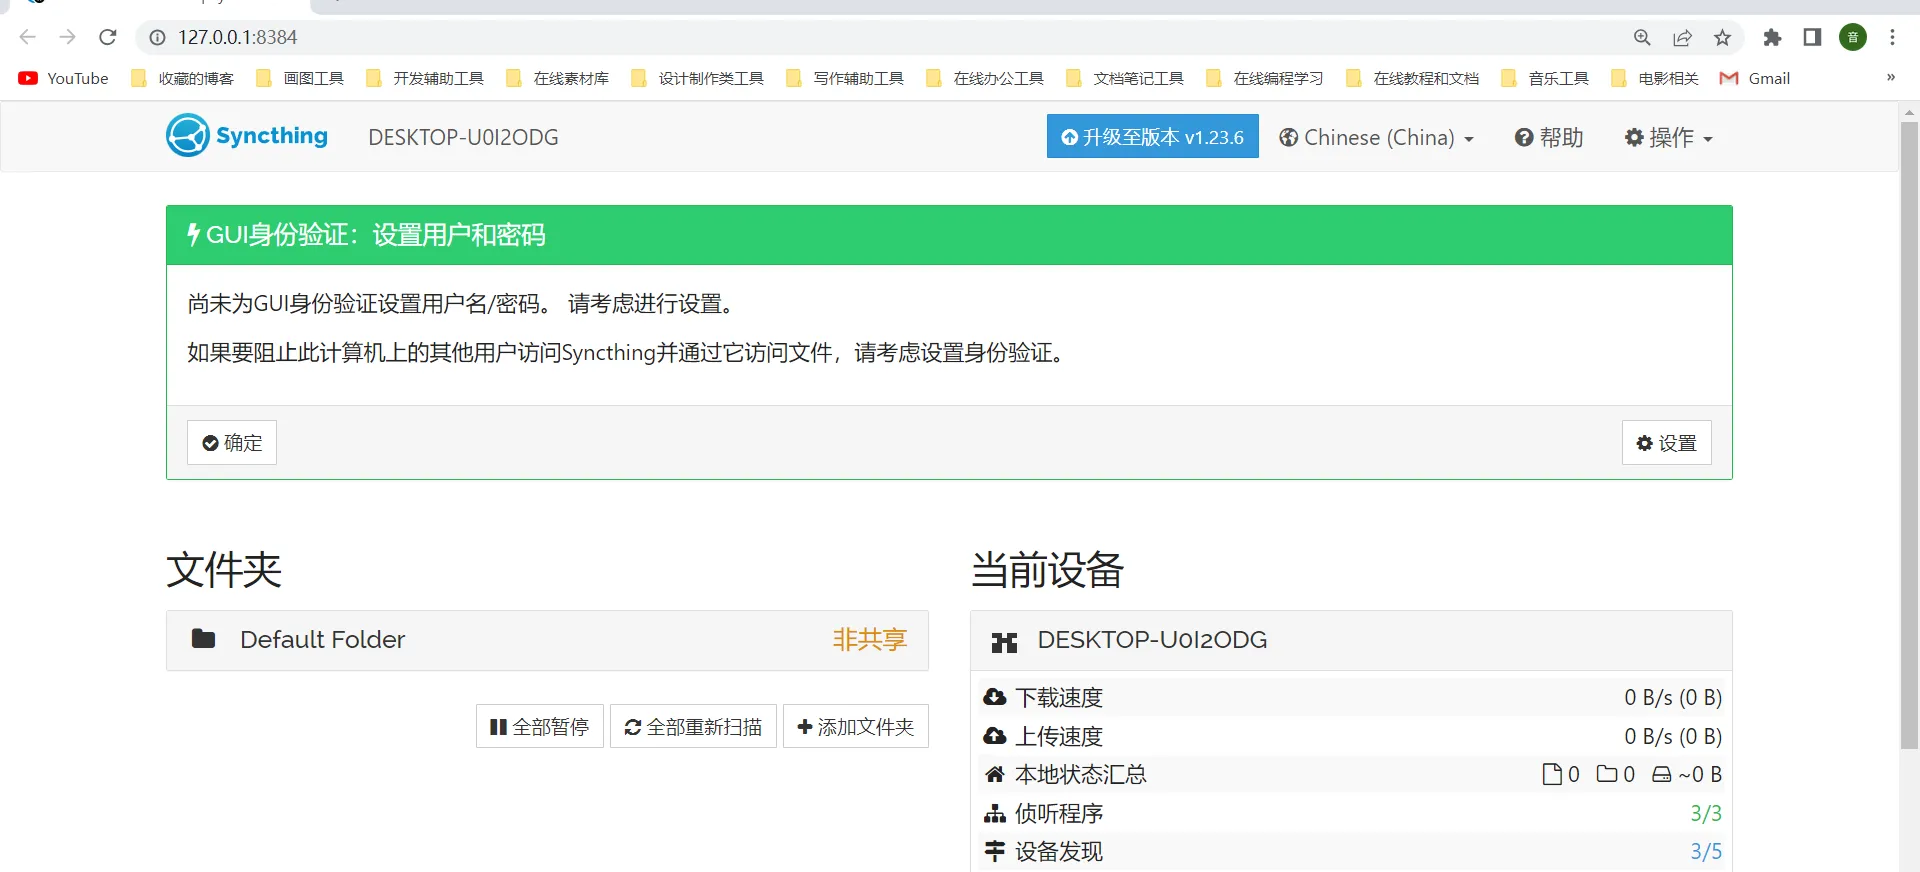
Task: Open the Gmail bookmark
Action: point(1755,78)
